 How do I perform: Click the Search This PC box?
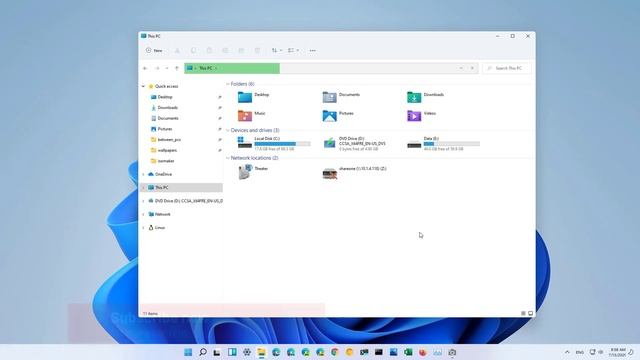click(507, 68)
